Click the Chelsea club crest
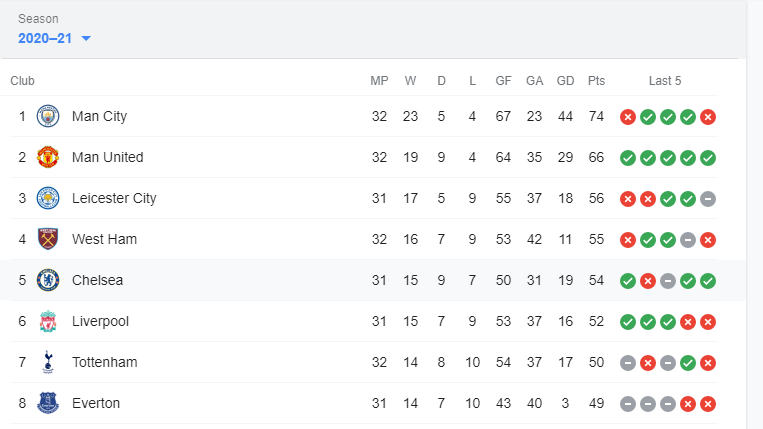This screenshot has width=763, height=429. click(x=48, y=280)
